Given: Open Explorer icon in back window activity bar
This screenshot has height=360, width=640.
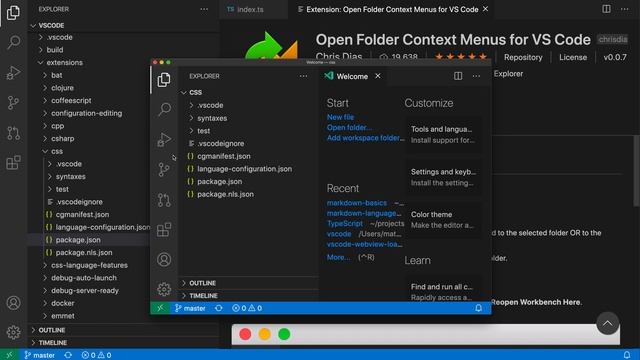Looking at the screenshot, I should coord(13,12).
